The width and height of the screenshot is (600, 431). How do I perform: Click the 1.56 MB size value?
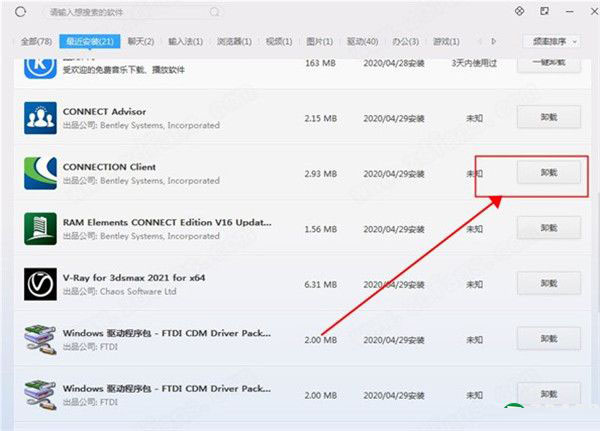[321, 229]
